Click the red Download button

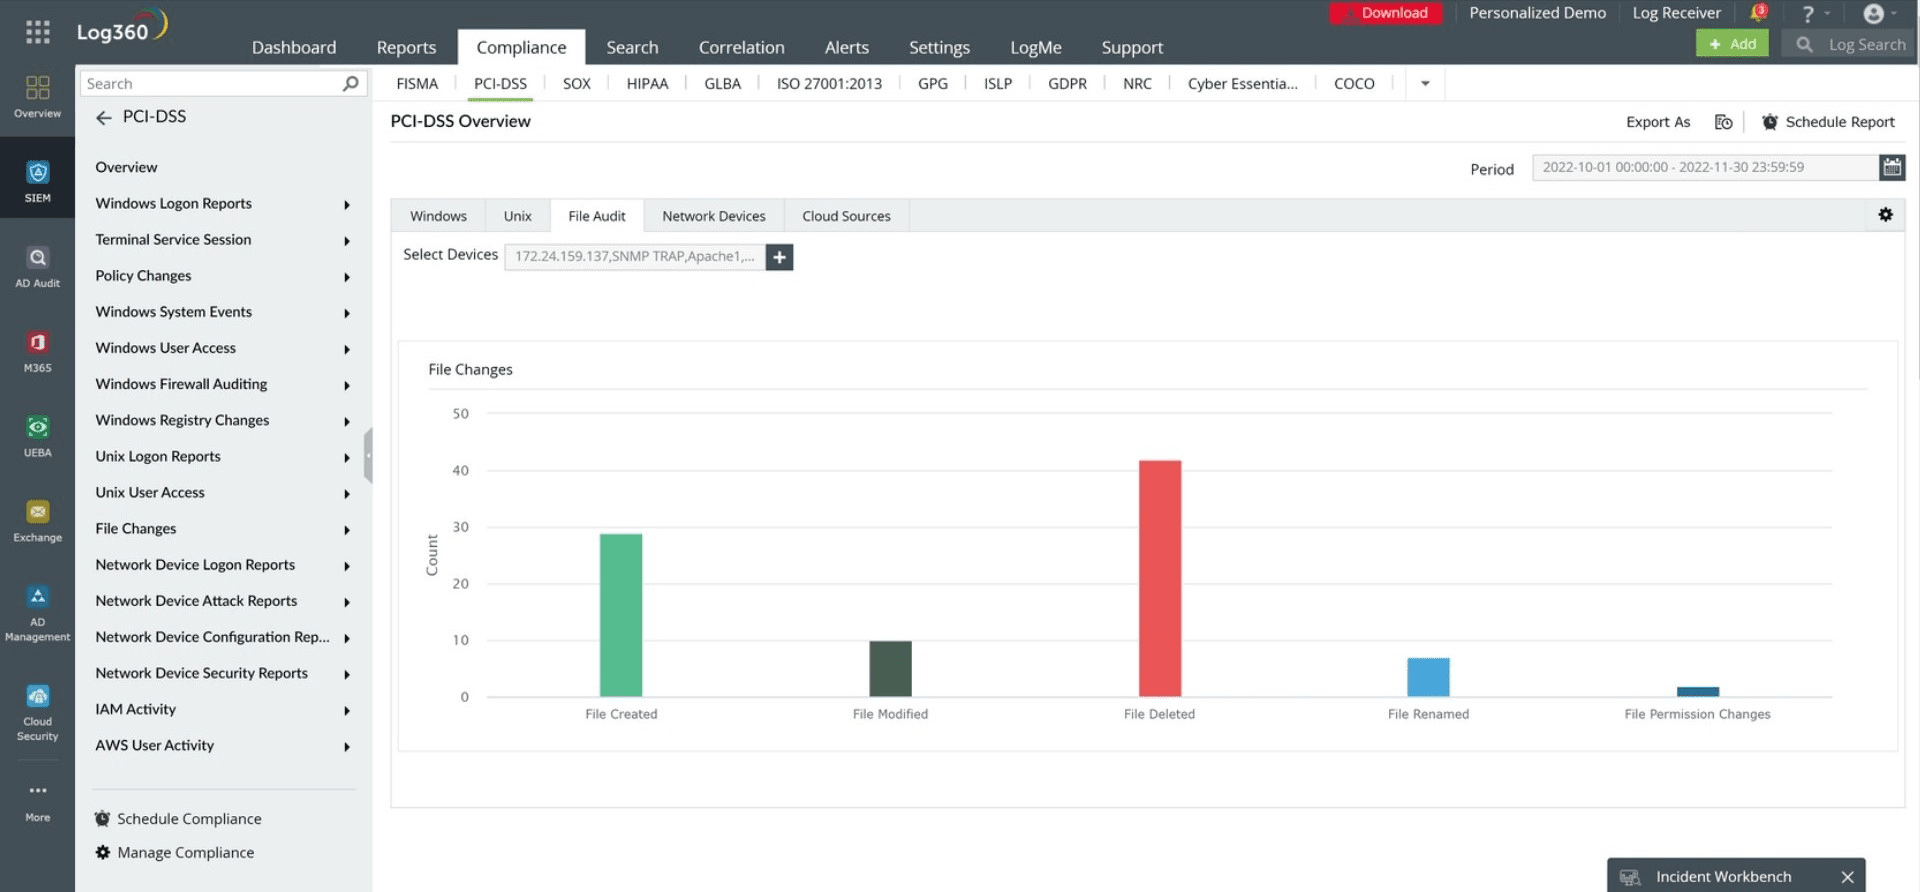click(x=1386, y=13)
